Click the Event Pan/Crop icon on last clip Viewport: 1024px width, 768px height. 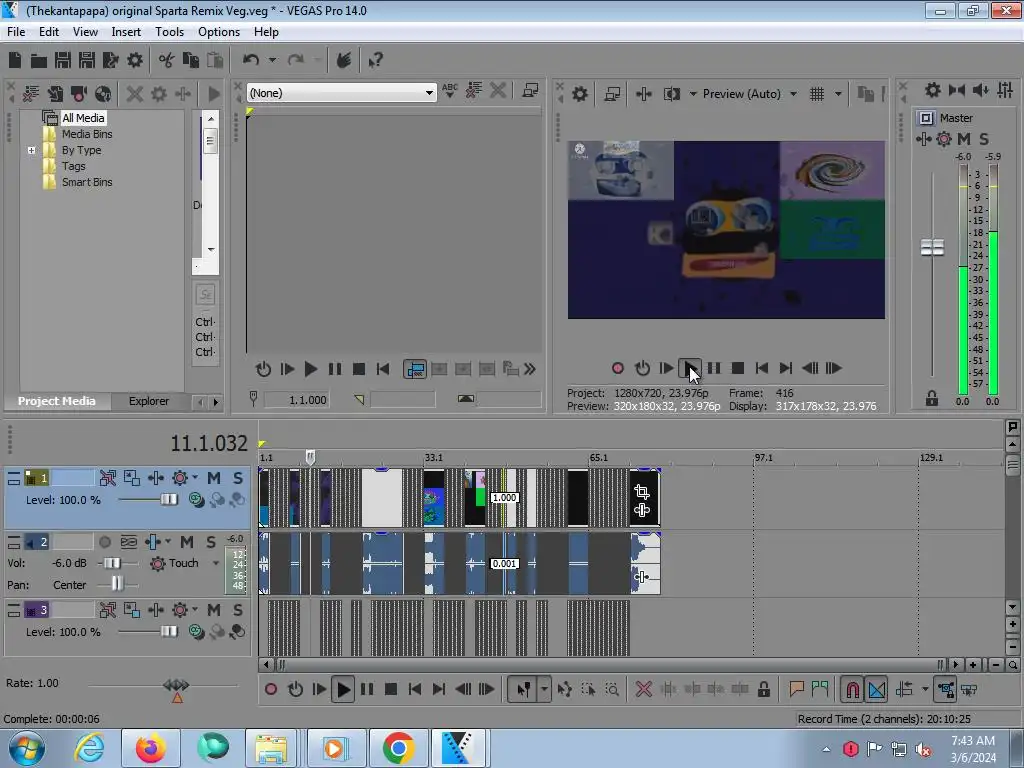click(x=641, y=492)
